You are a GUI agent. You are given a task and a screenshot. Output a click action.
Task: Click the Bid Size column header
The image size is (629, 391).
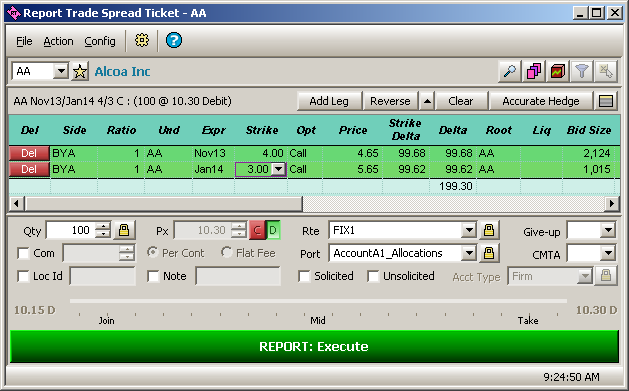589,130
